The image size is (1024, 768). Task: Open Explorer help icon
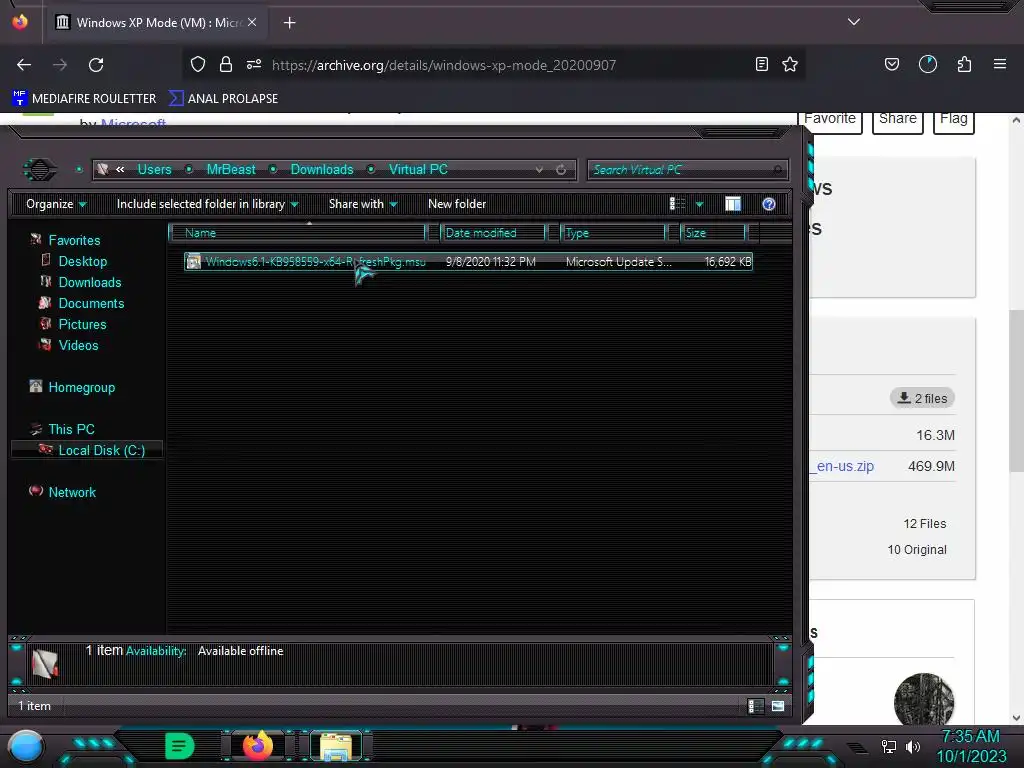769,204
